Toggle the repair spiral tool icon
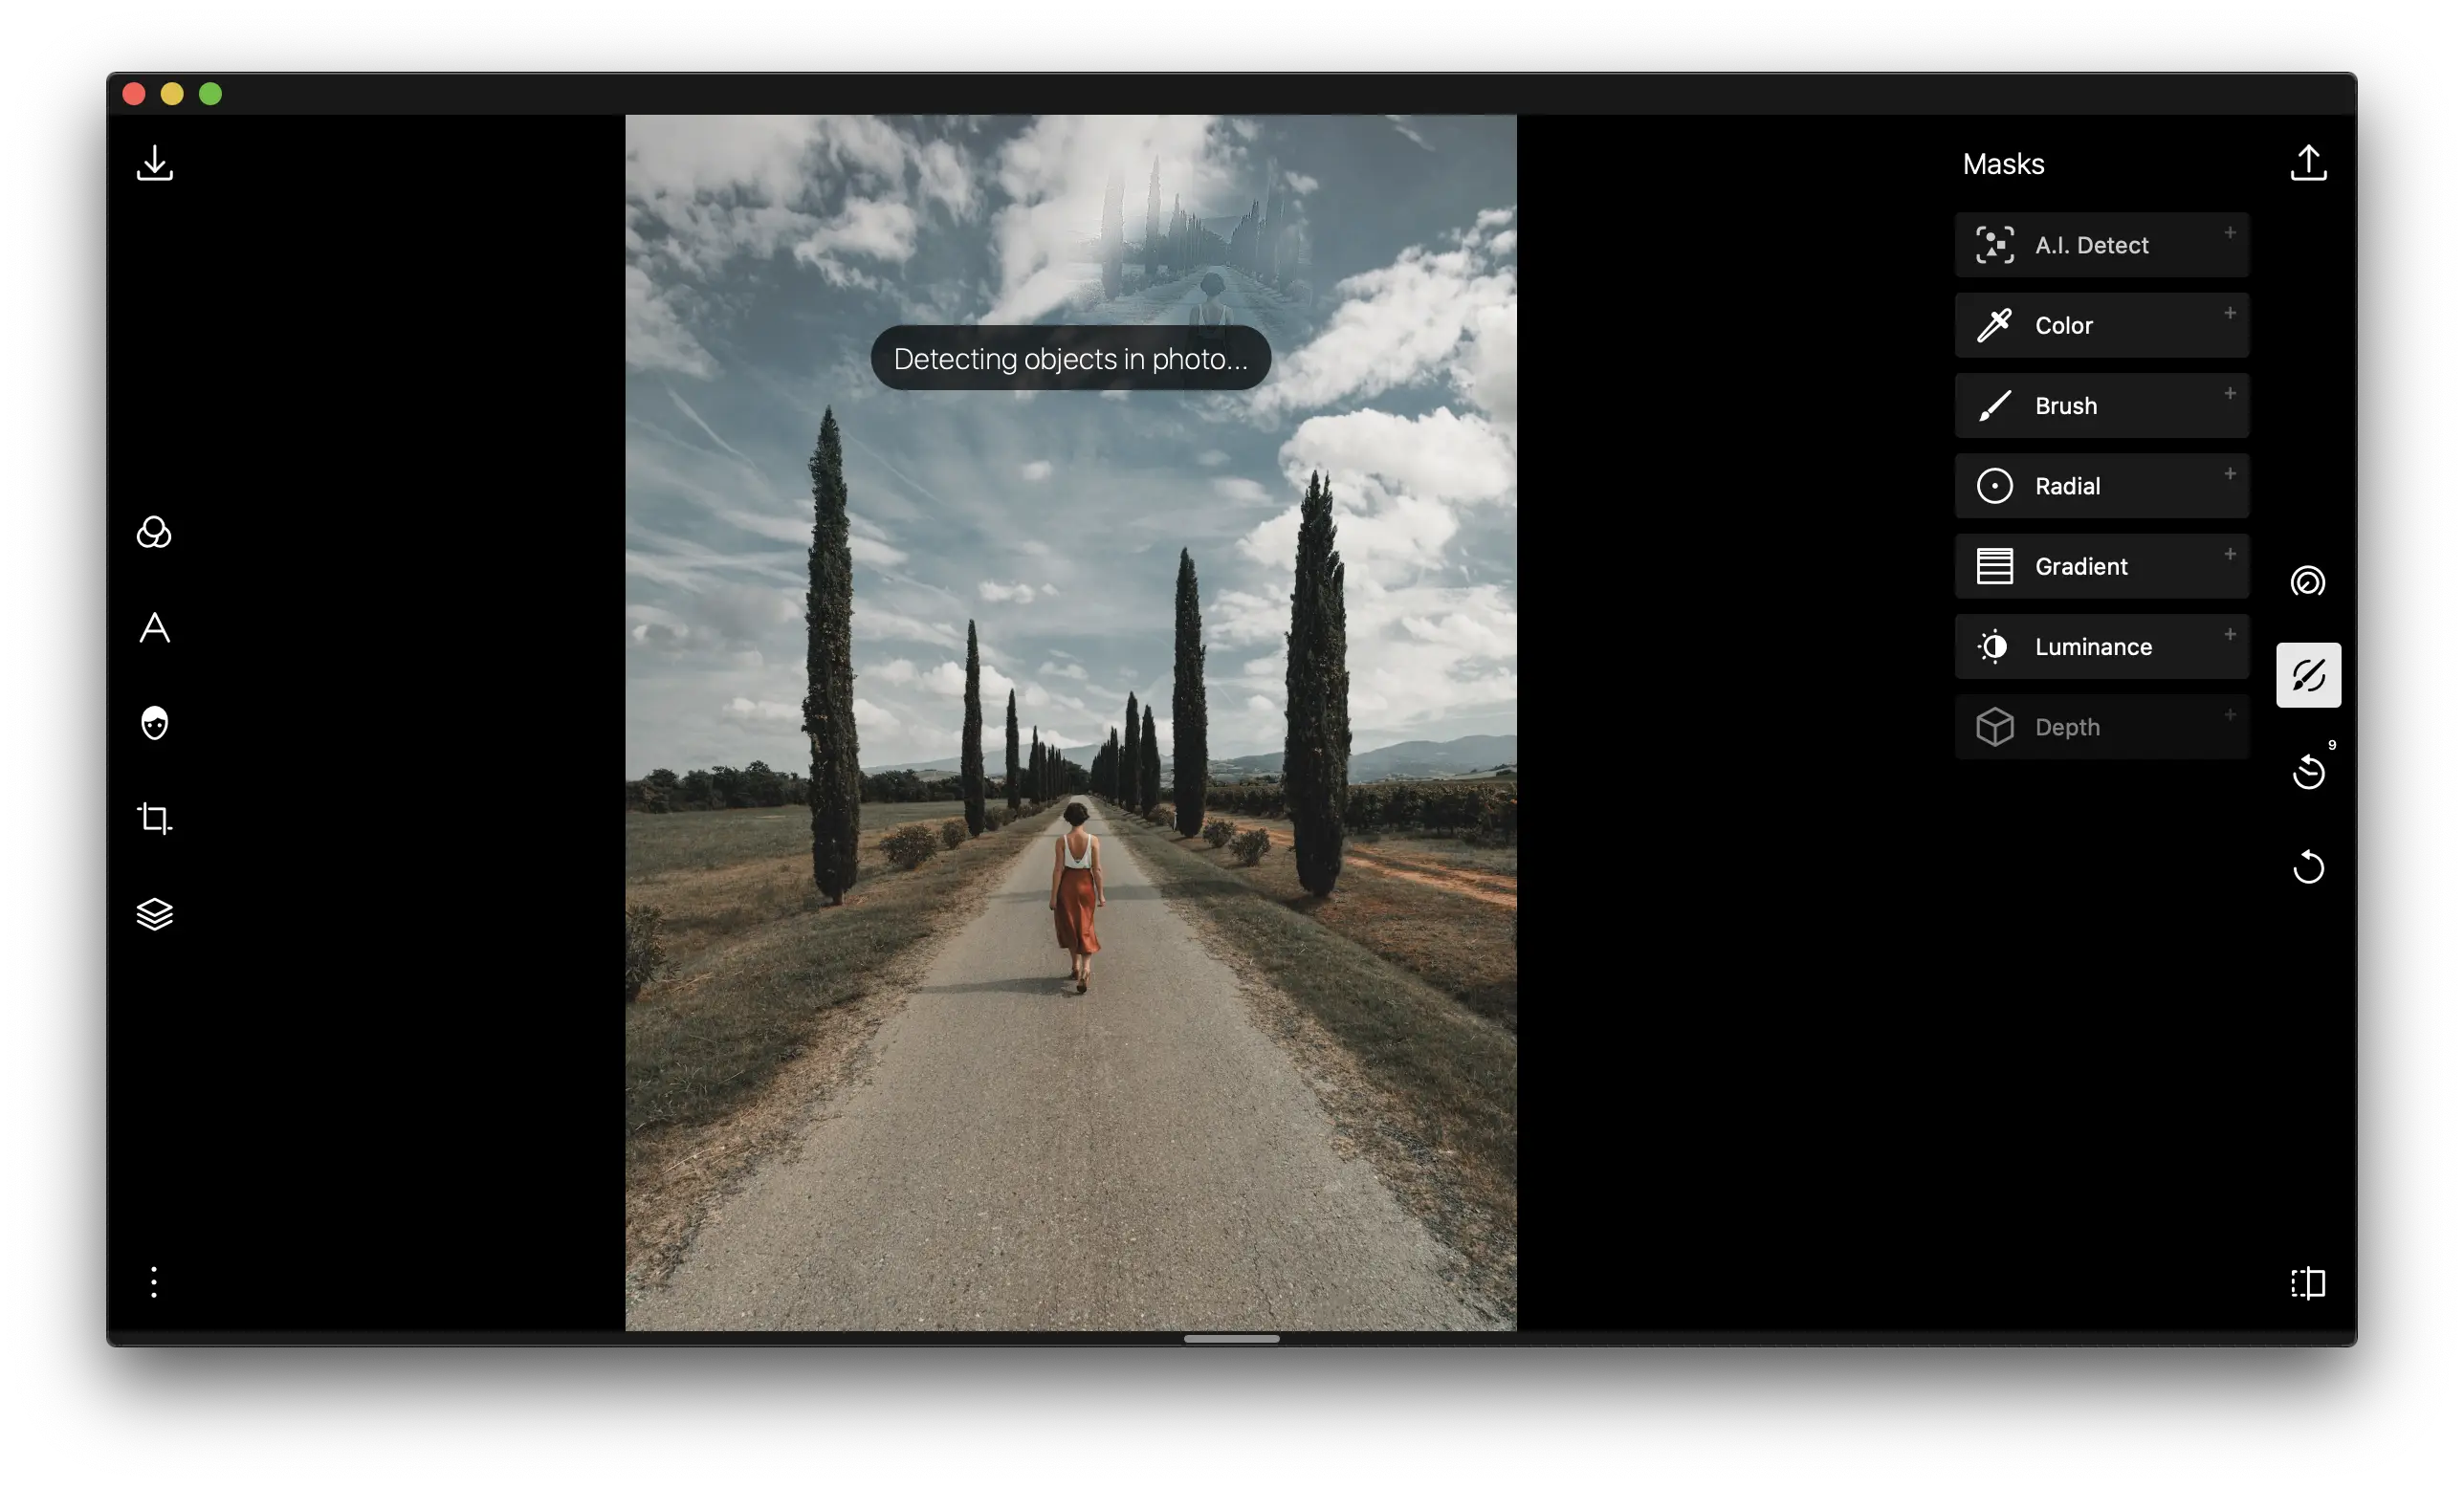This screenshot has width=2464, height=1488. point(2308,581)
